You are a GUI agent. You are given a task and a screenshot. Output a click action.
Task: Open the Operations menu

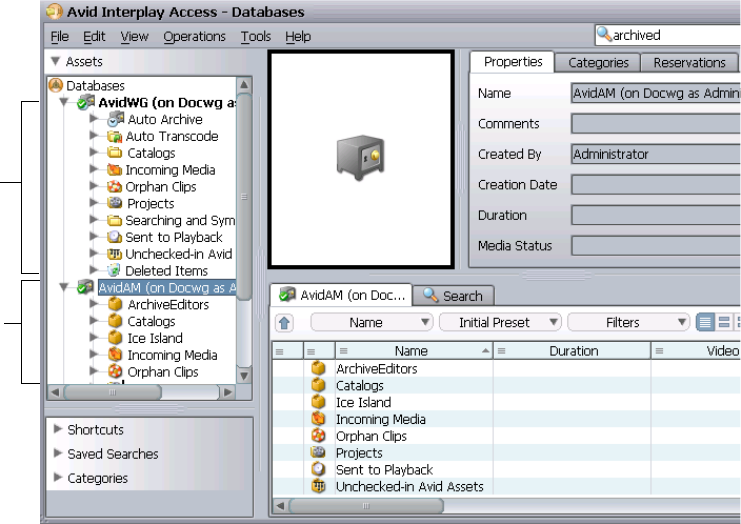click(x=194, y=36)
